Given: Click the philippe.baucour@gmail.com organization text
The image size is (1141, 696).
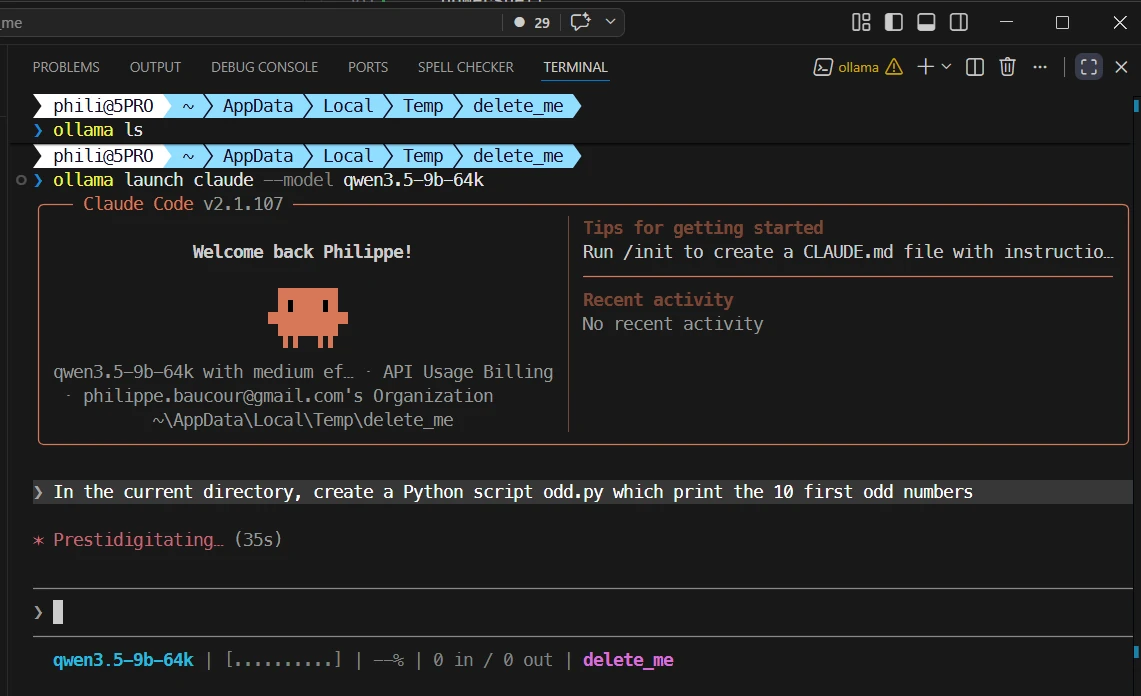Looking at the screenshot, I should [x=287, y=396].
